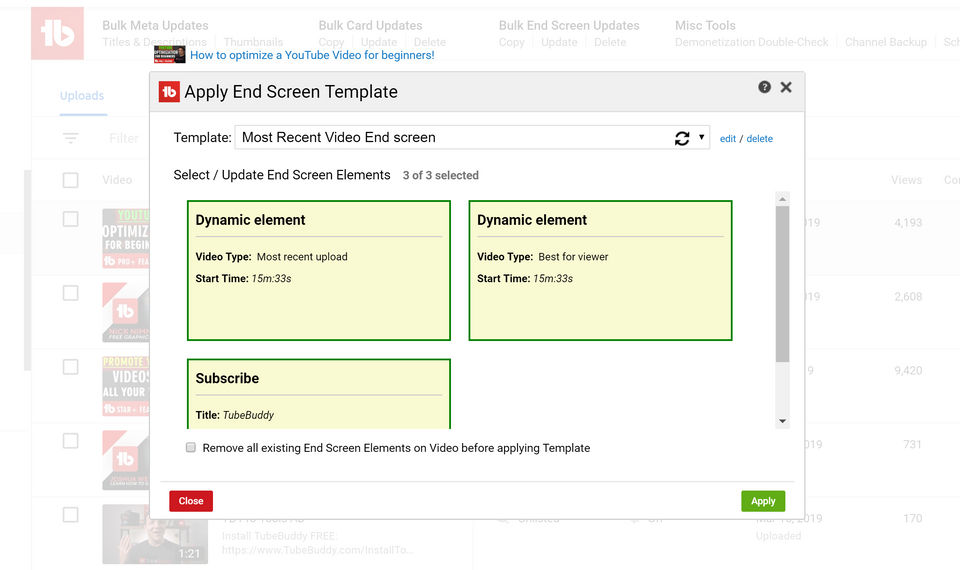Switch to the Uploads tab
The image size is (960, 570).
pos(82,96)
